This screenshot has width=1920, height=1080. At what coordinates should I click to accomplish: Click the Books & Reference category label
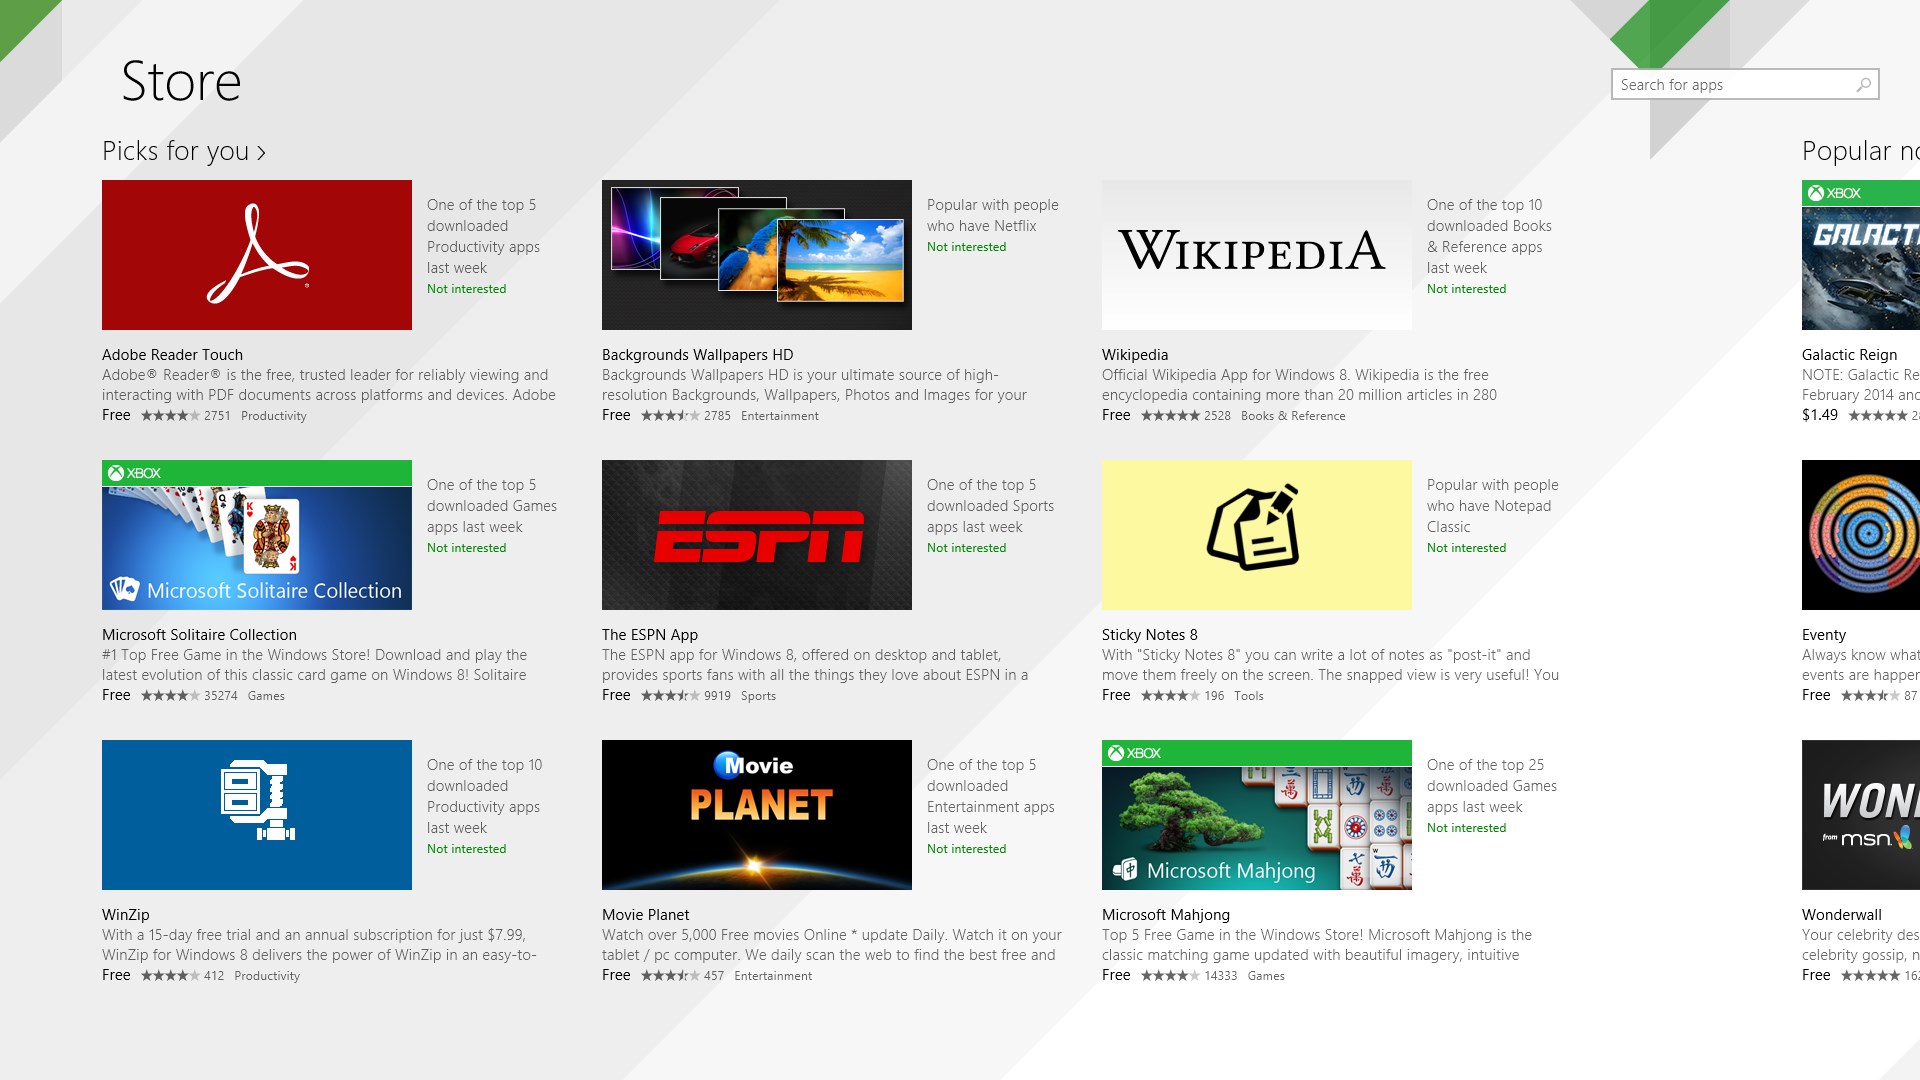pyautogui.click(x=1293, y=416)
